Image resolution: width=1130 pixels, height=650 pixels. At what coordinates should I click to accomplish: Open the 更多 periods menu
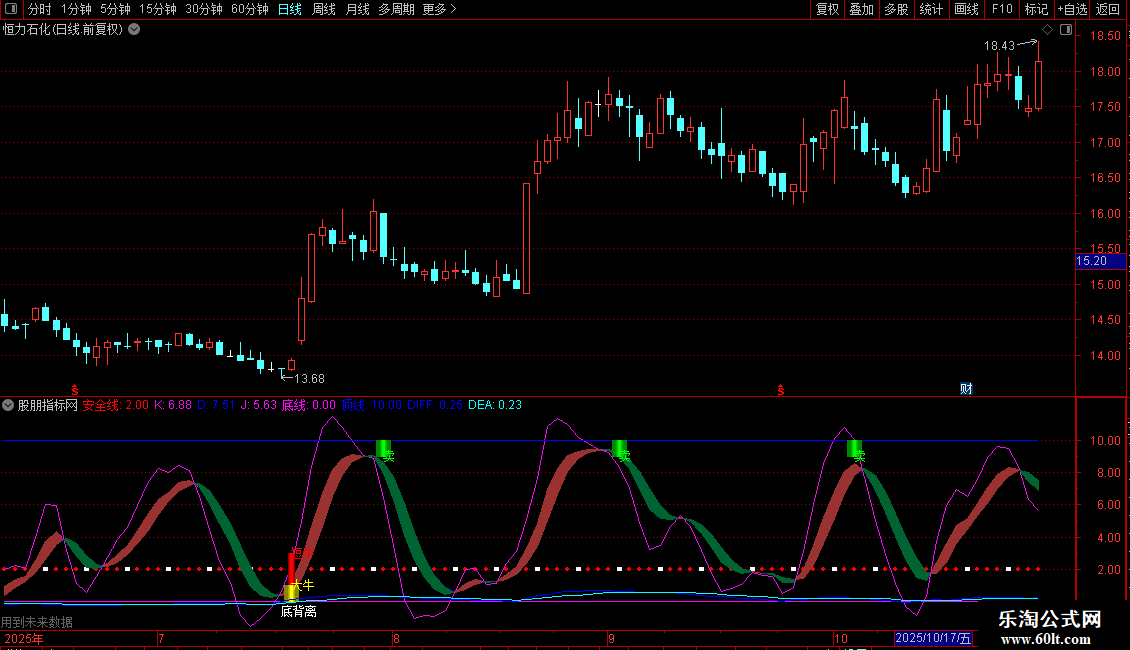point(439,10)
